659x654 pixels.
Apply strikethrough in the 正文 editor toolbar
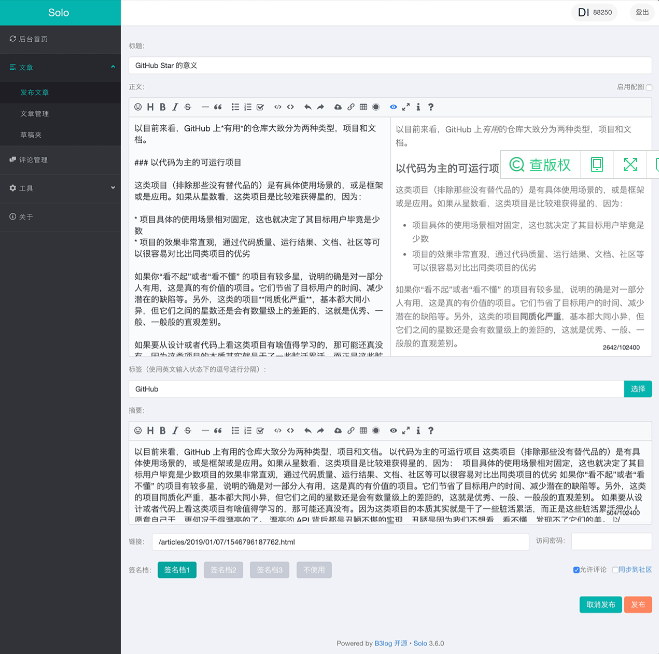click(x=187, y=107)
